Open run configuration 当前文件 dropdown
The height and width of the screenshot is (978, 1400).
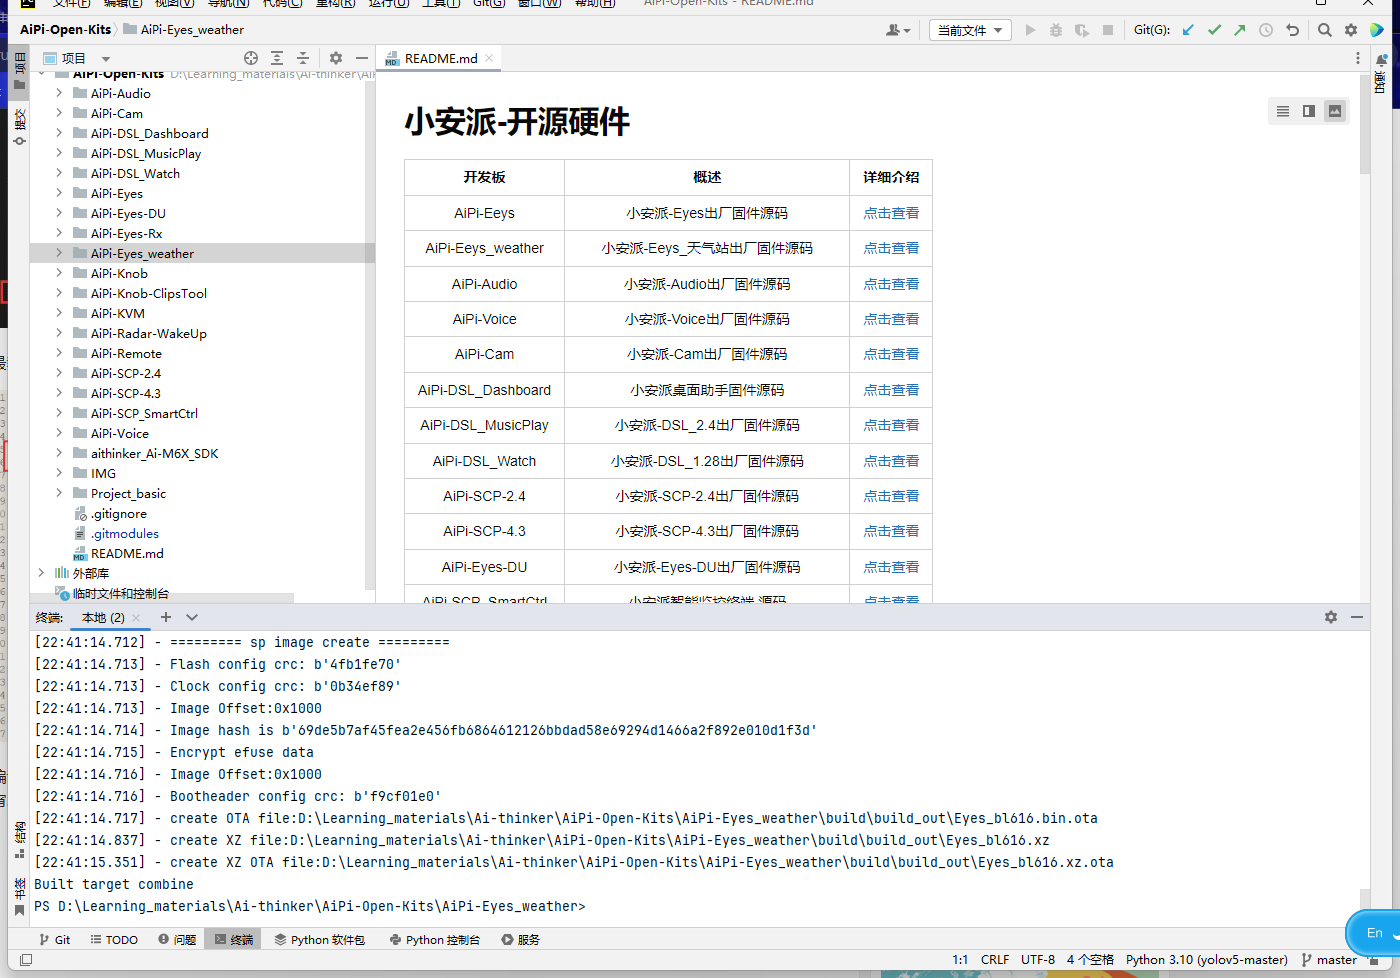pyautogui.click(x=970, y=30)
